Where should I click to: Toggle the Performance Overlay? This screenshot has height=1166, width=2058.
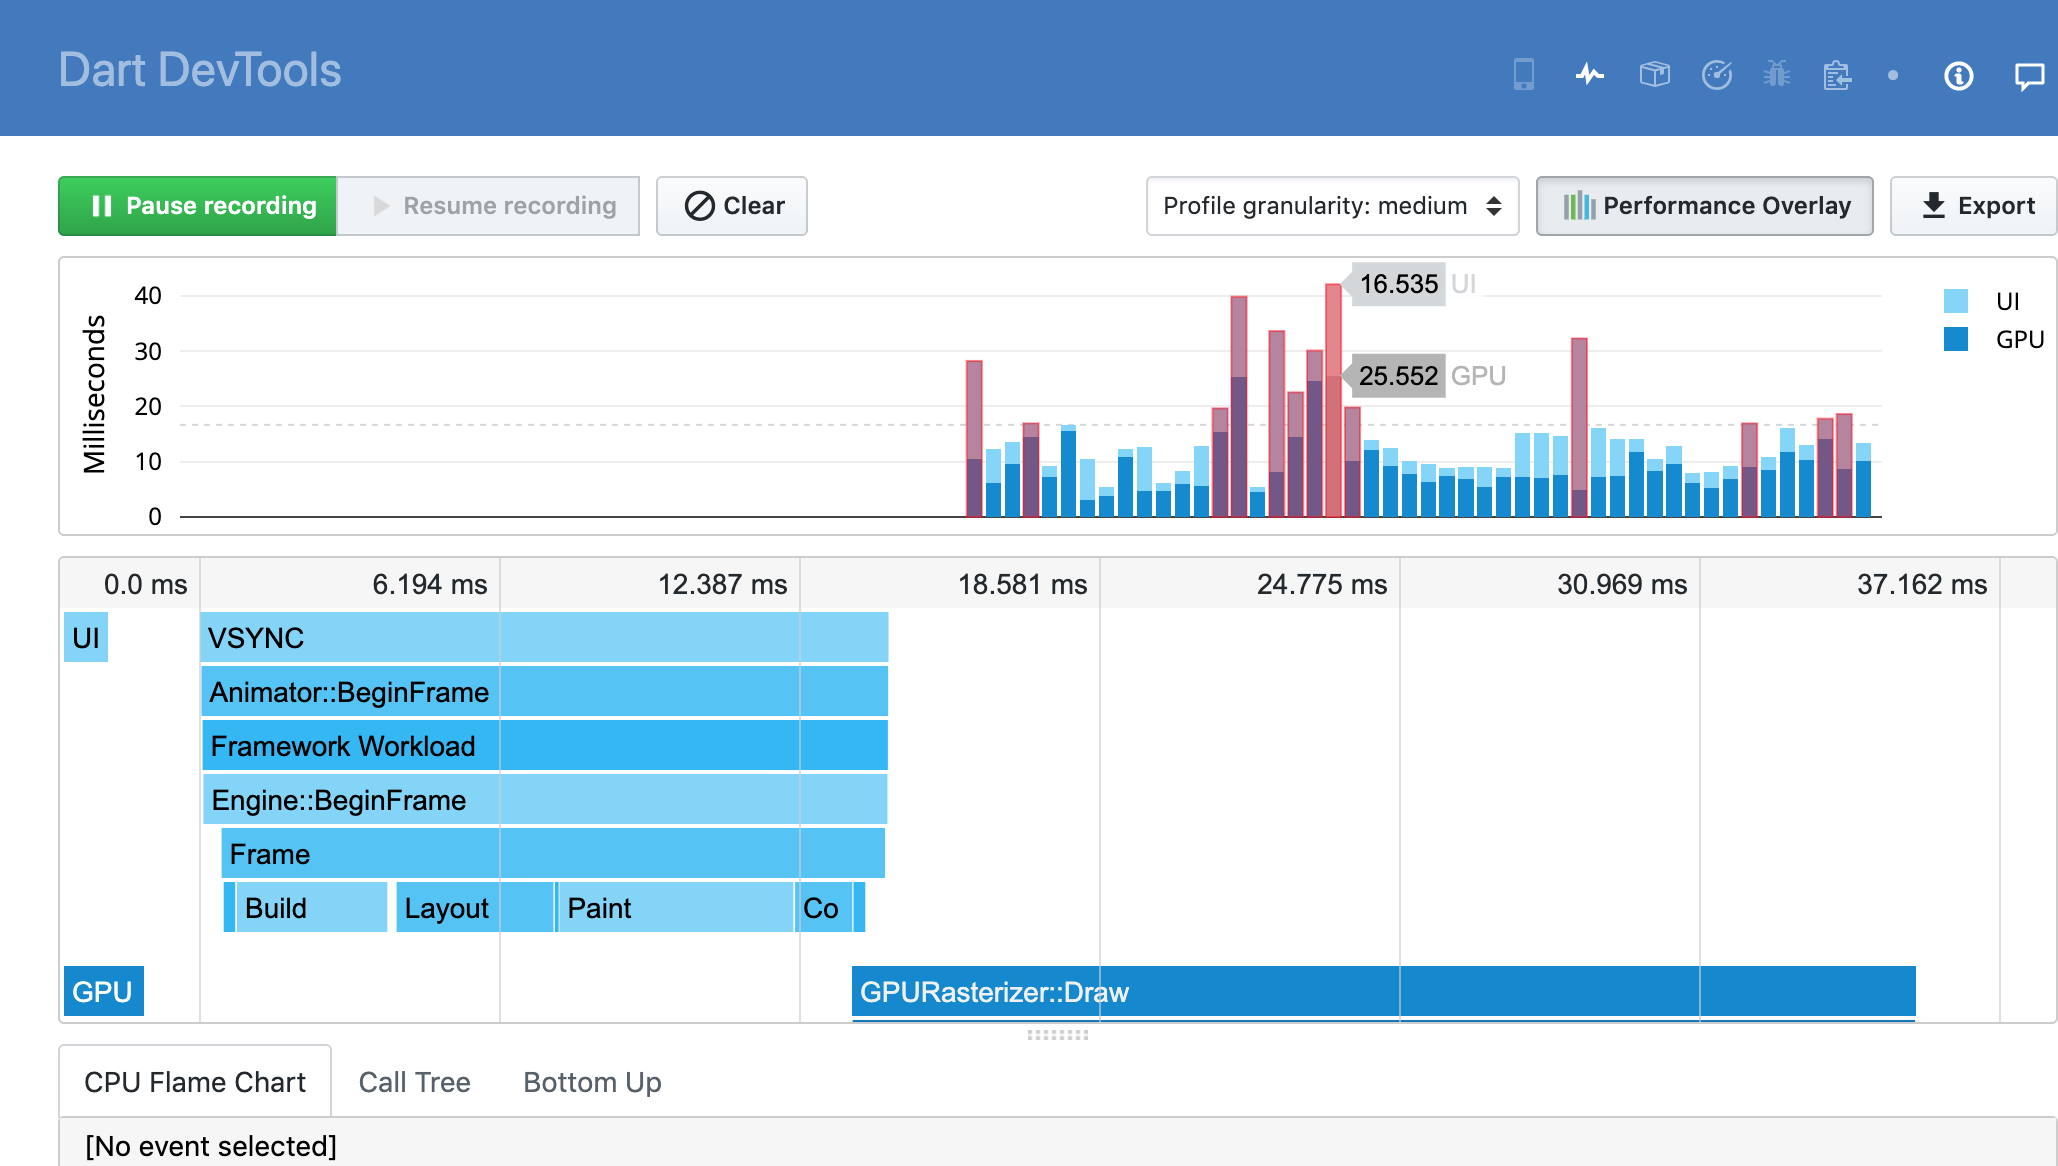(x=1704, y=206)
